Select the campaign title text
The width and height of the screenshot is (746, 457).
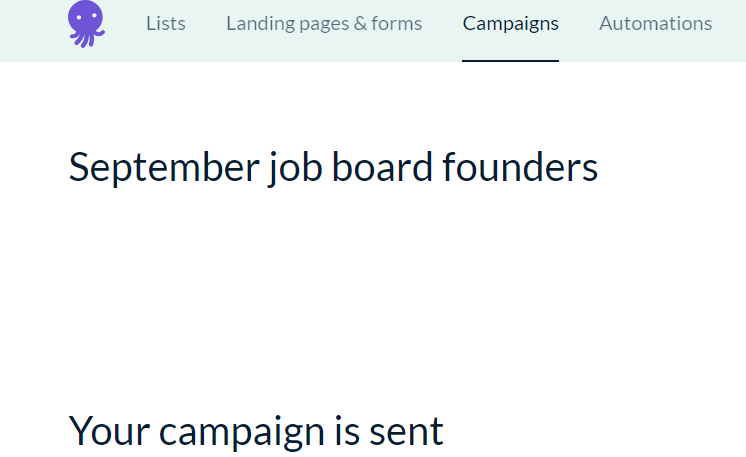tap(333, 167)
